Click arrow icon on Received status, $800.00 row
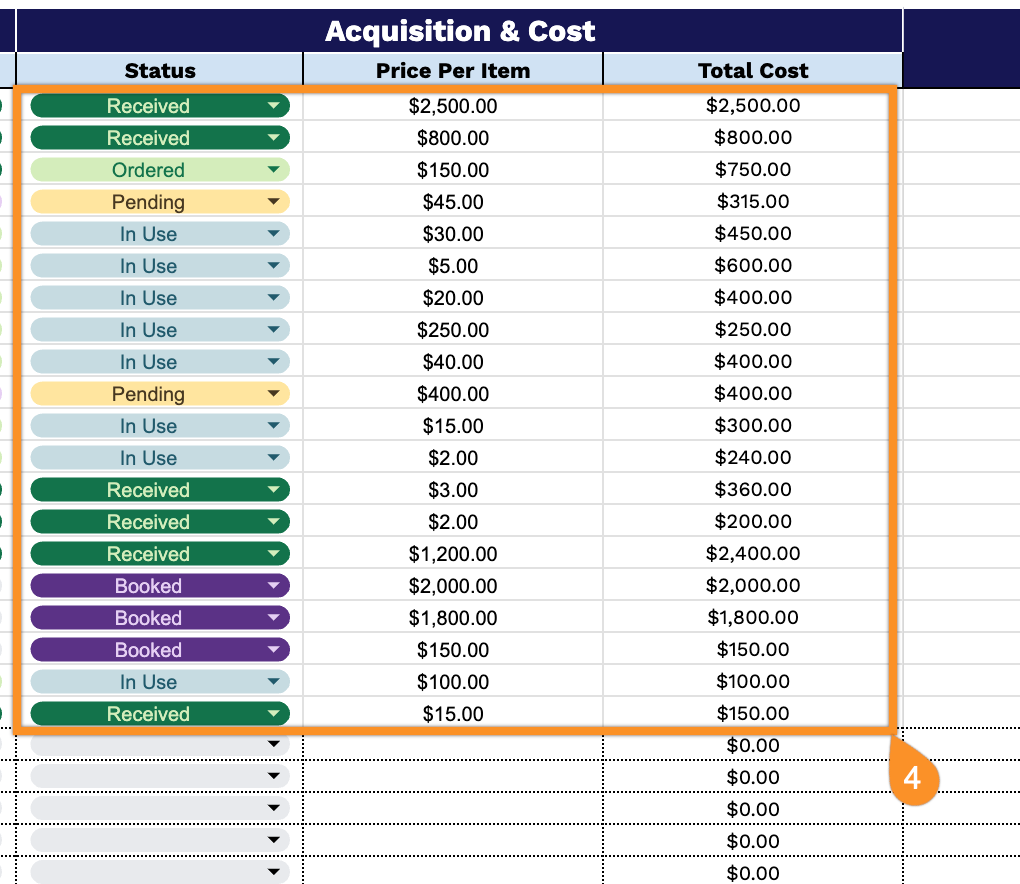 pos(274,138)
